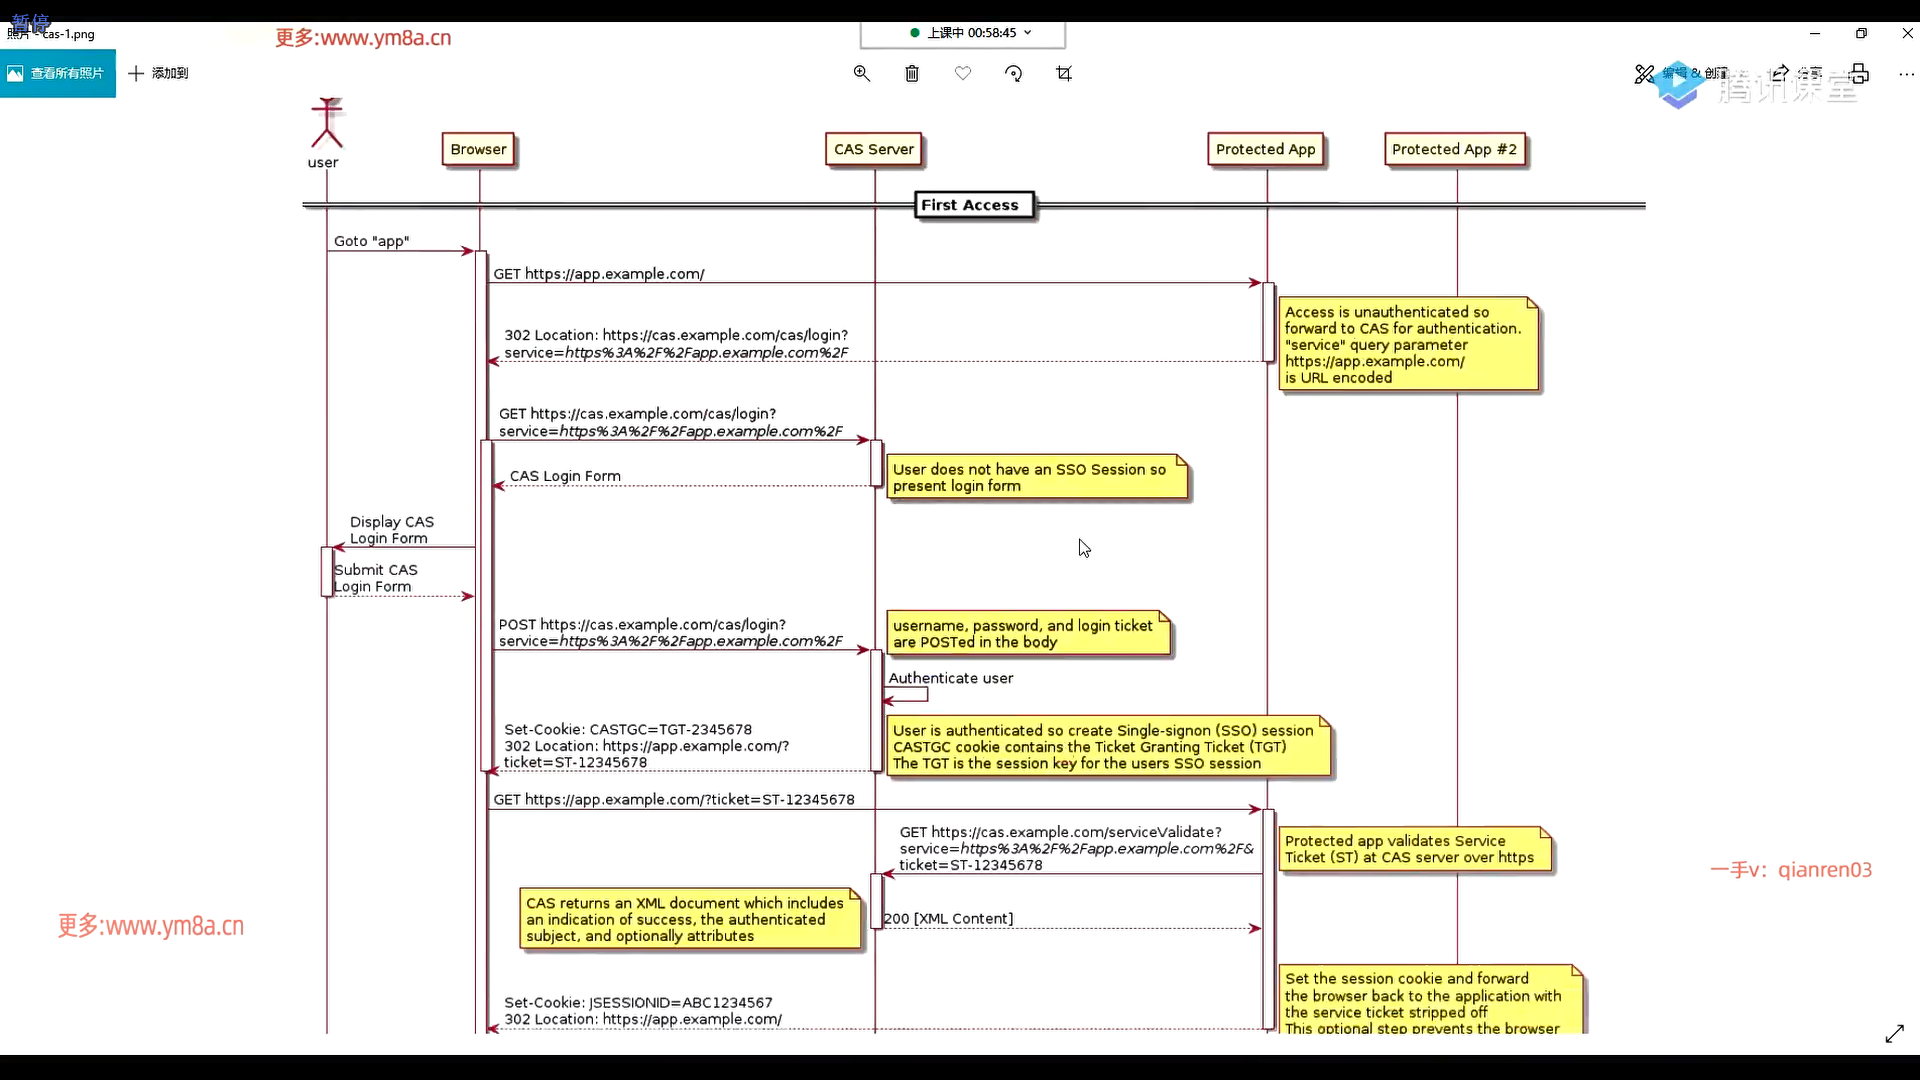Open the crop tool
1920x1080 pixels.
[x=1064, y=73]
